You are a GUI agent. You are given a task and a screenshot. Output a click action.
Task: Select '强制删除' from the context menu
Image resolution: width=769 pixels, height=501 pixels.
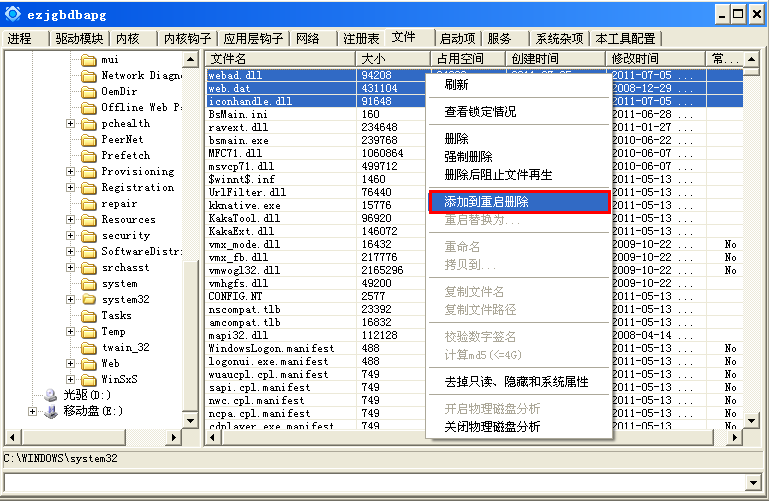click(x=468, y=157)
